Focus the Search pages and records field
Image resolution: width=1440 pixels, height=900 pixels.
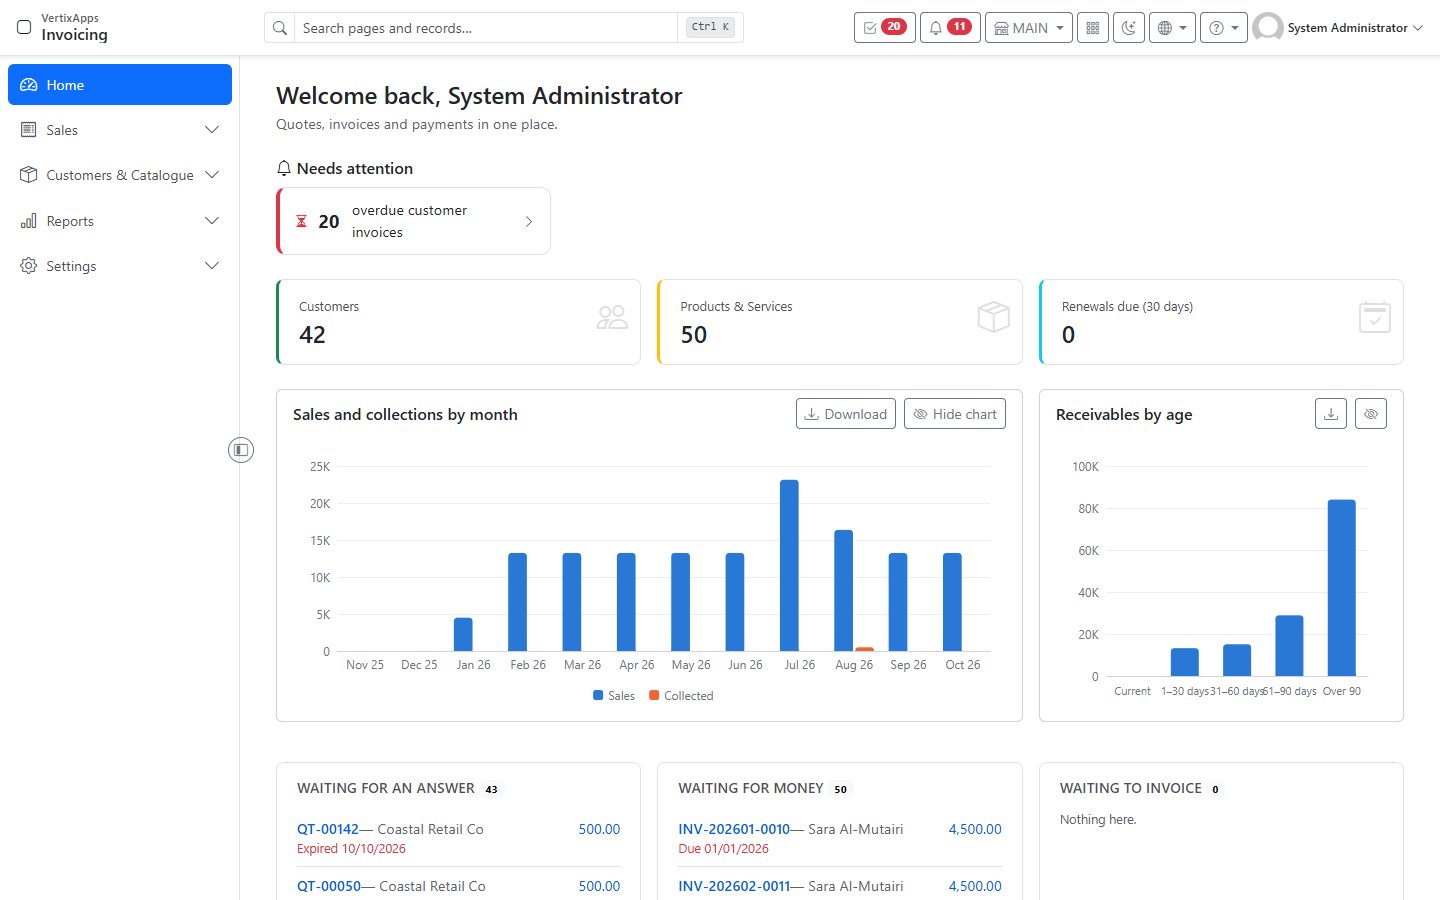pyautogui.click(x=488, y=28)
